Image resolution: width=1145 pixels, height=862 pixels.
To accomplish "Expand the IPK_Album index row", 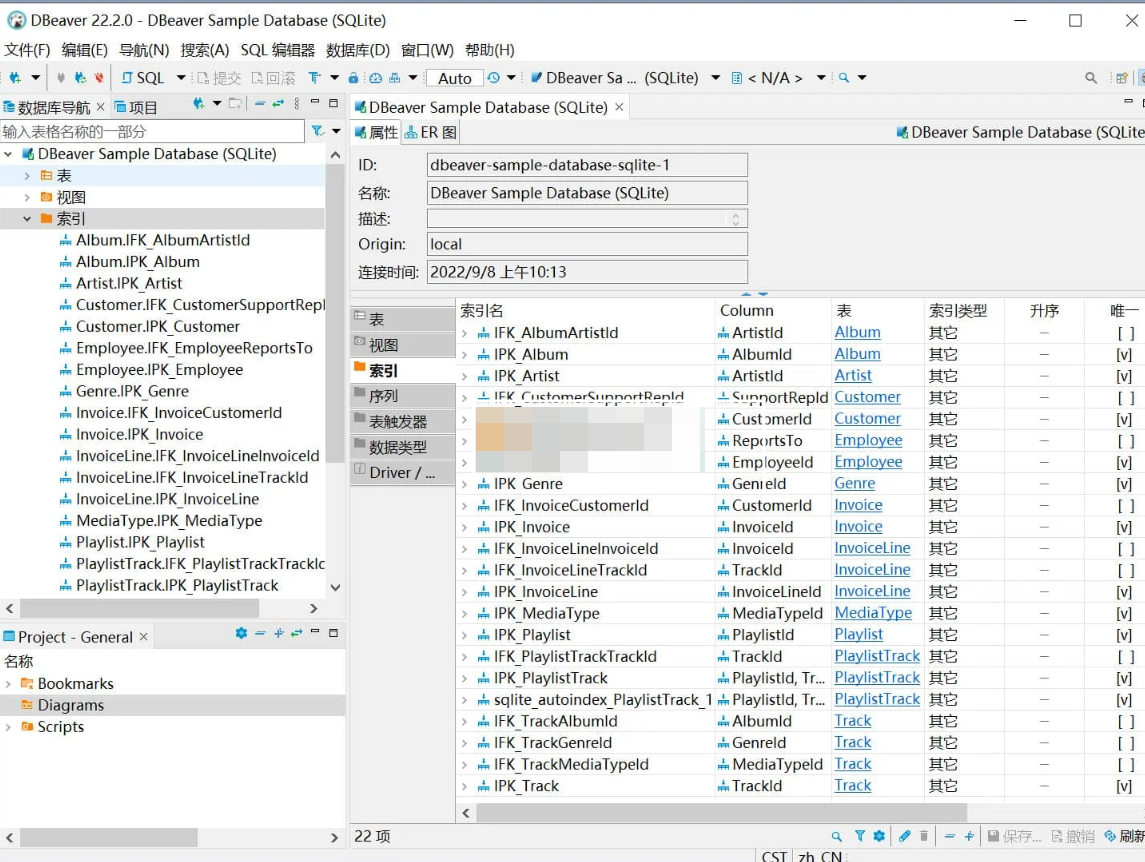I will (x=466, y=354).
